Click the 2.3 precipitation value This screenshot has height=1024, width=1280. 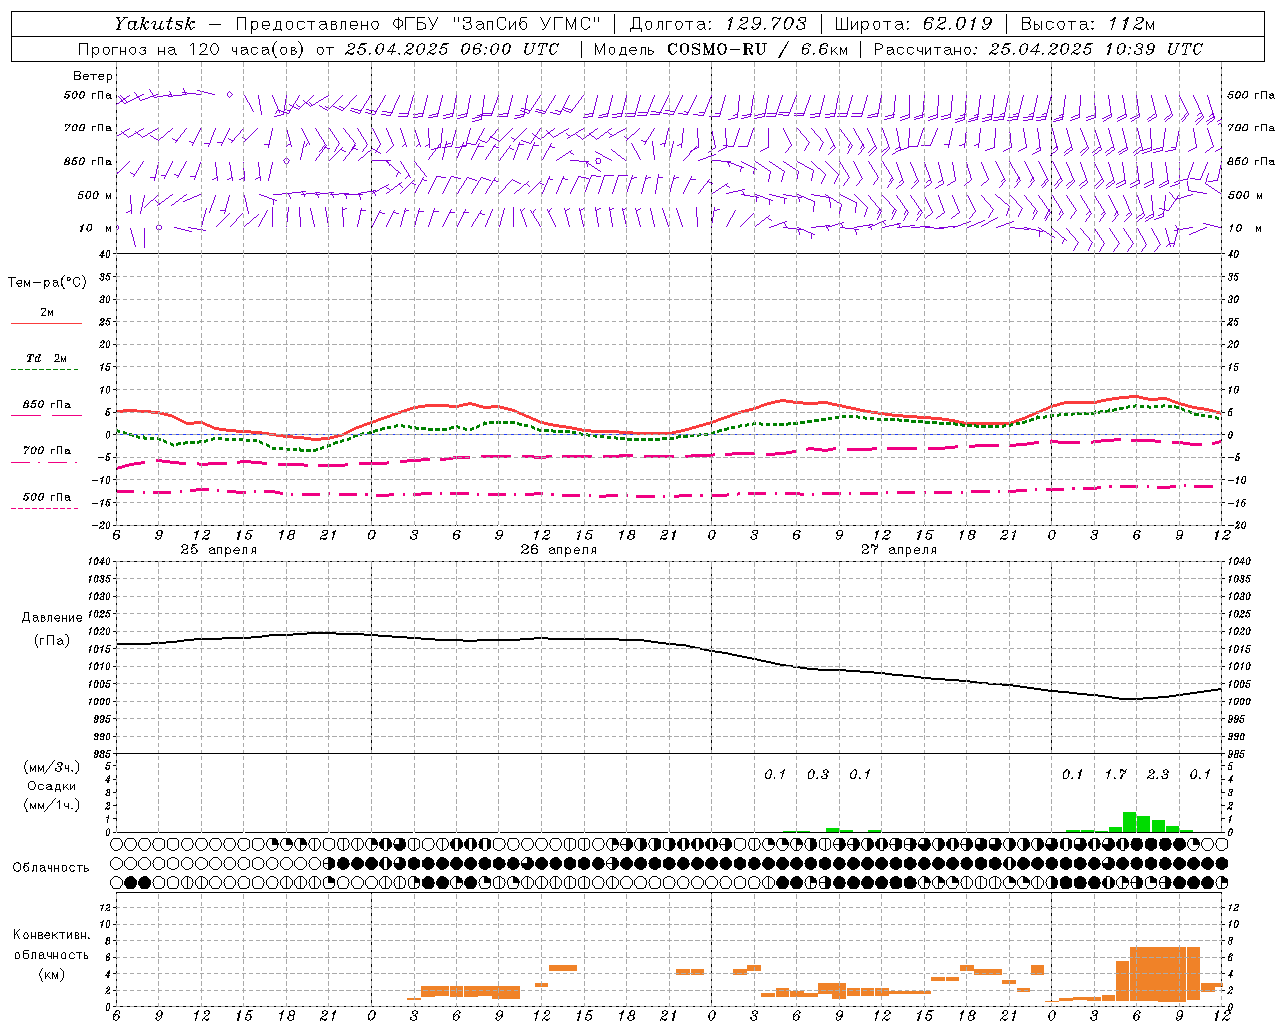tap(1158, 774)
